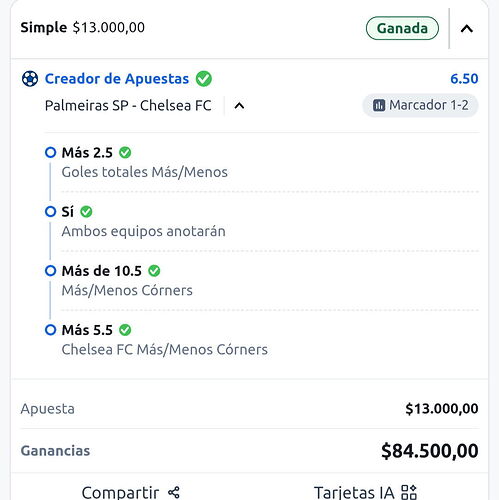499x500 pixels.
Task: Click the green check beside Más 2.5
Action: (x=125, y=153)
